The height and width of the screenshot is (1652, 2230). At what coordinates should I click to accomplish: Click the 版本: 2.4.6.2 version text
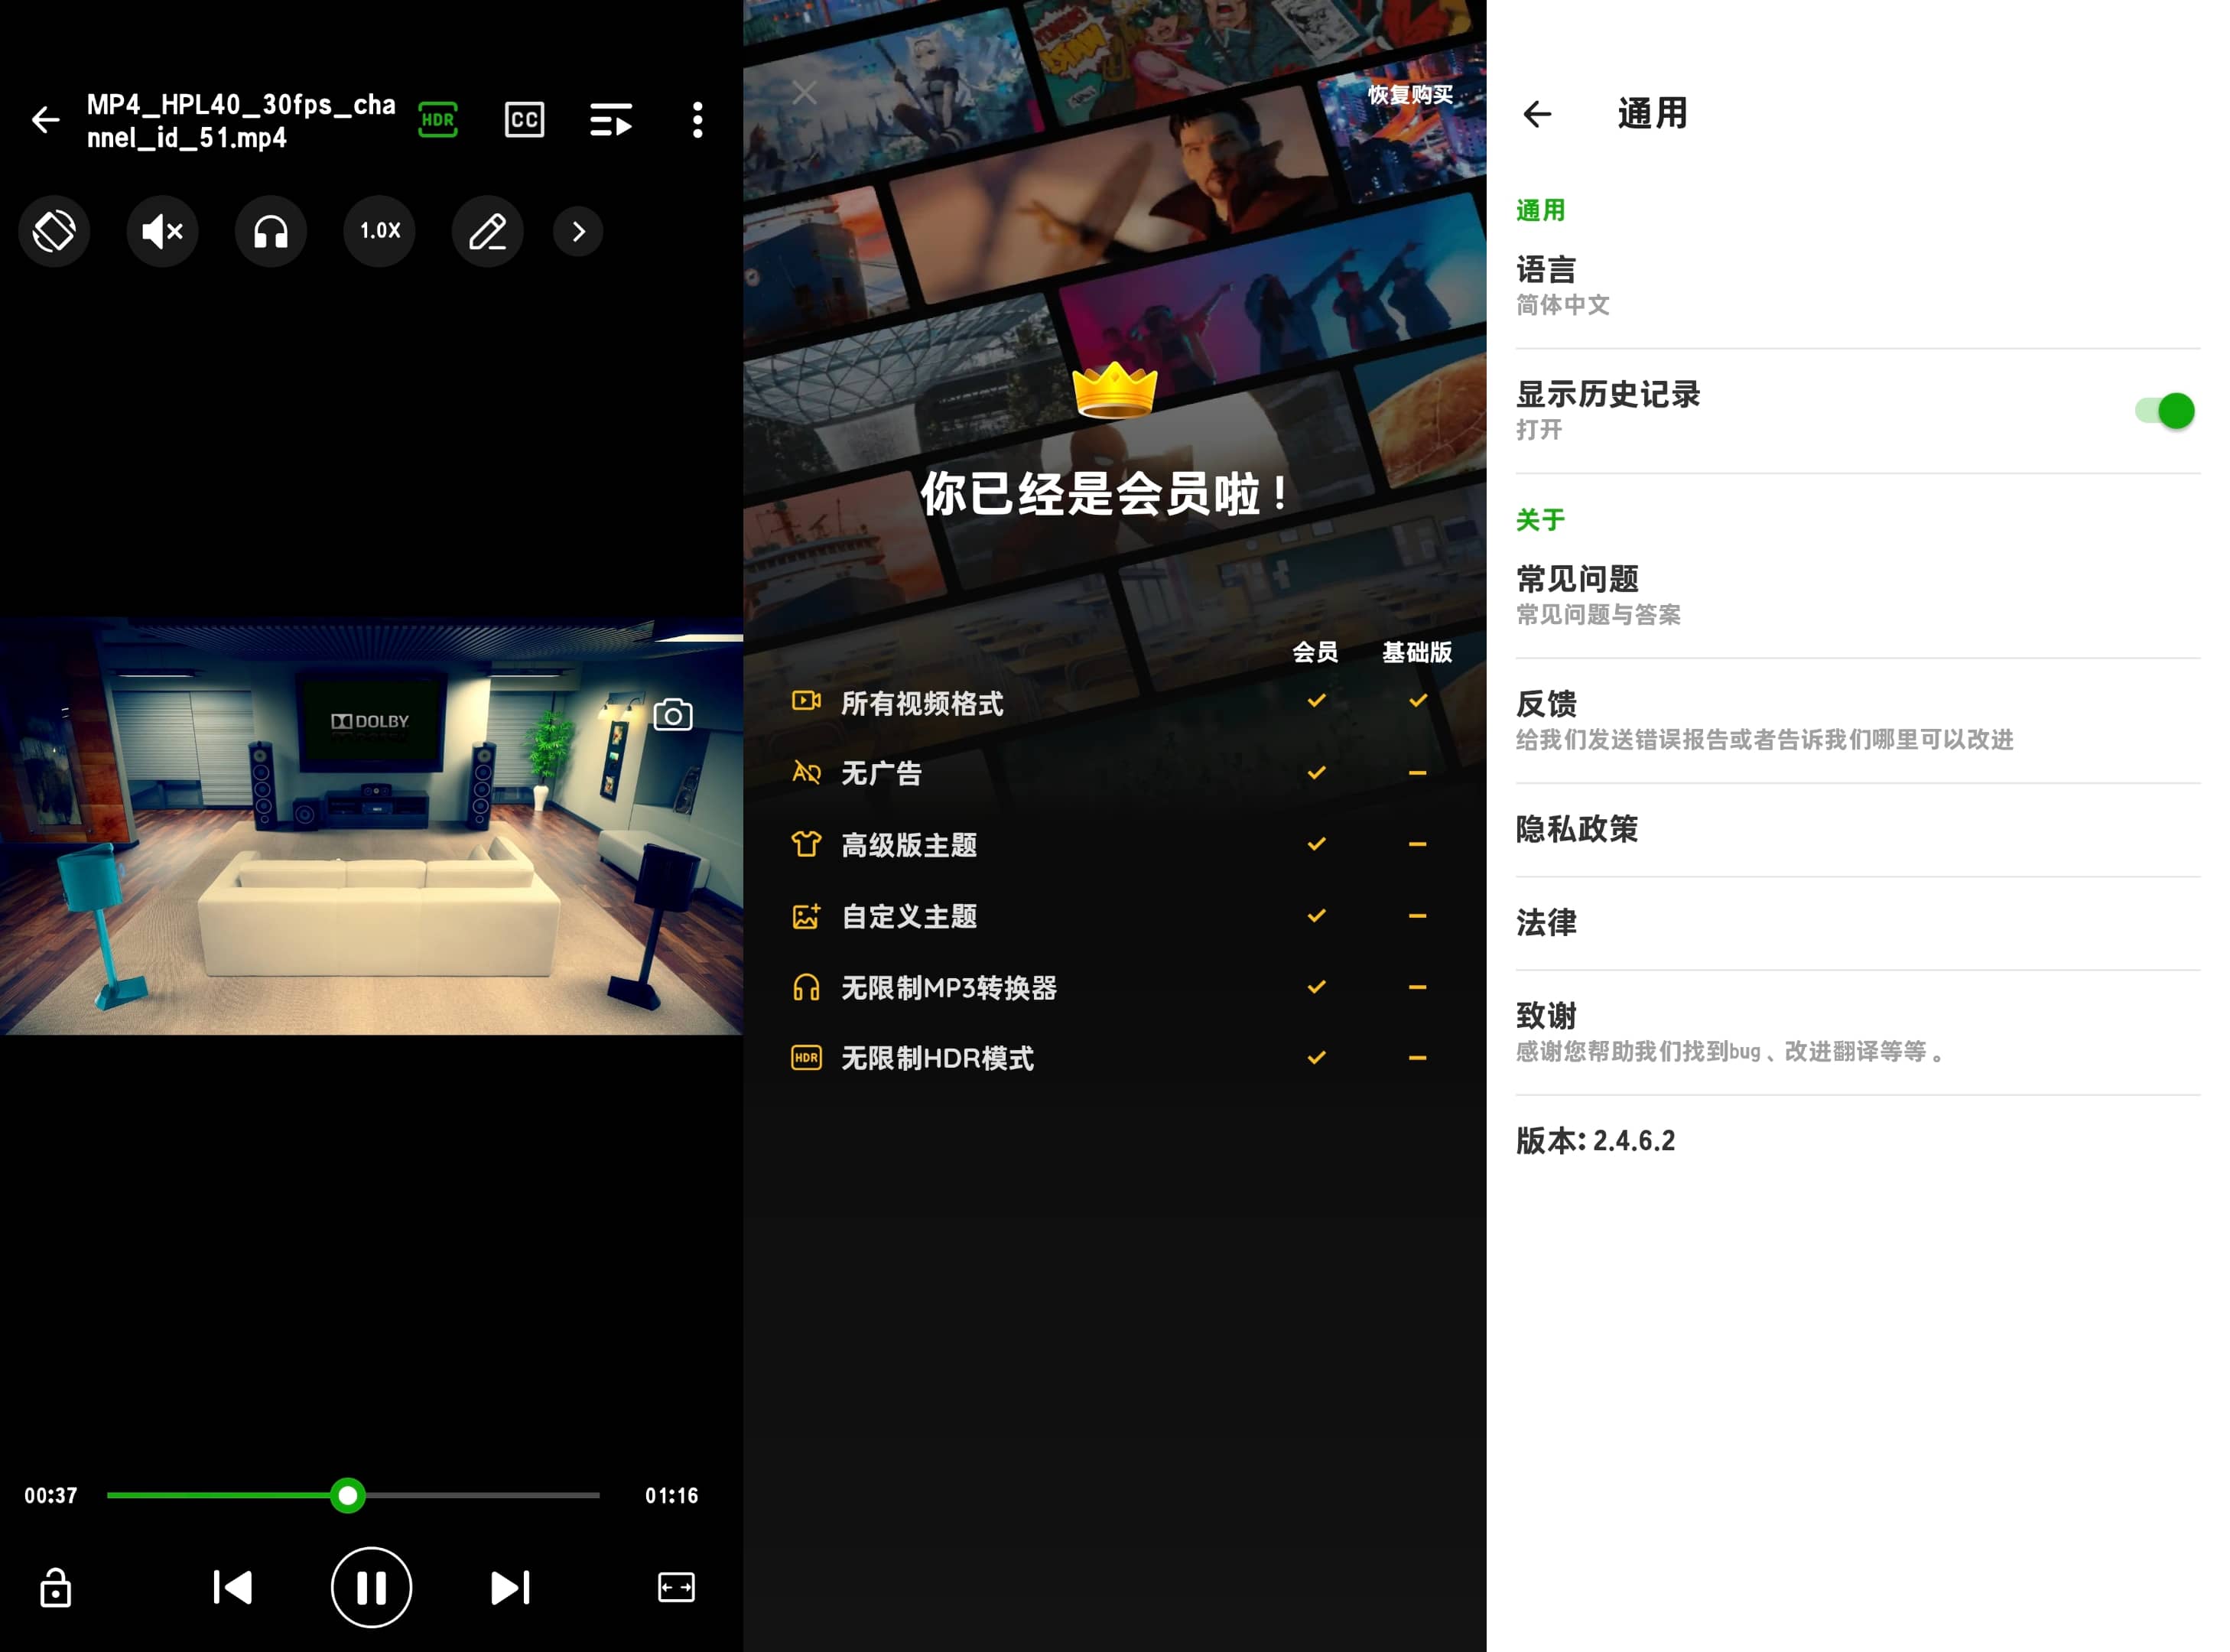(x=1595, y=1141)
